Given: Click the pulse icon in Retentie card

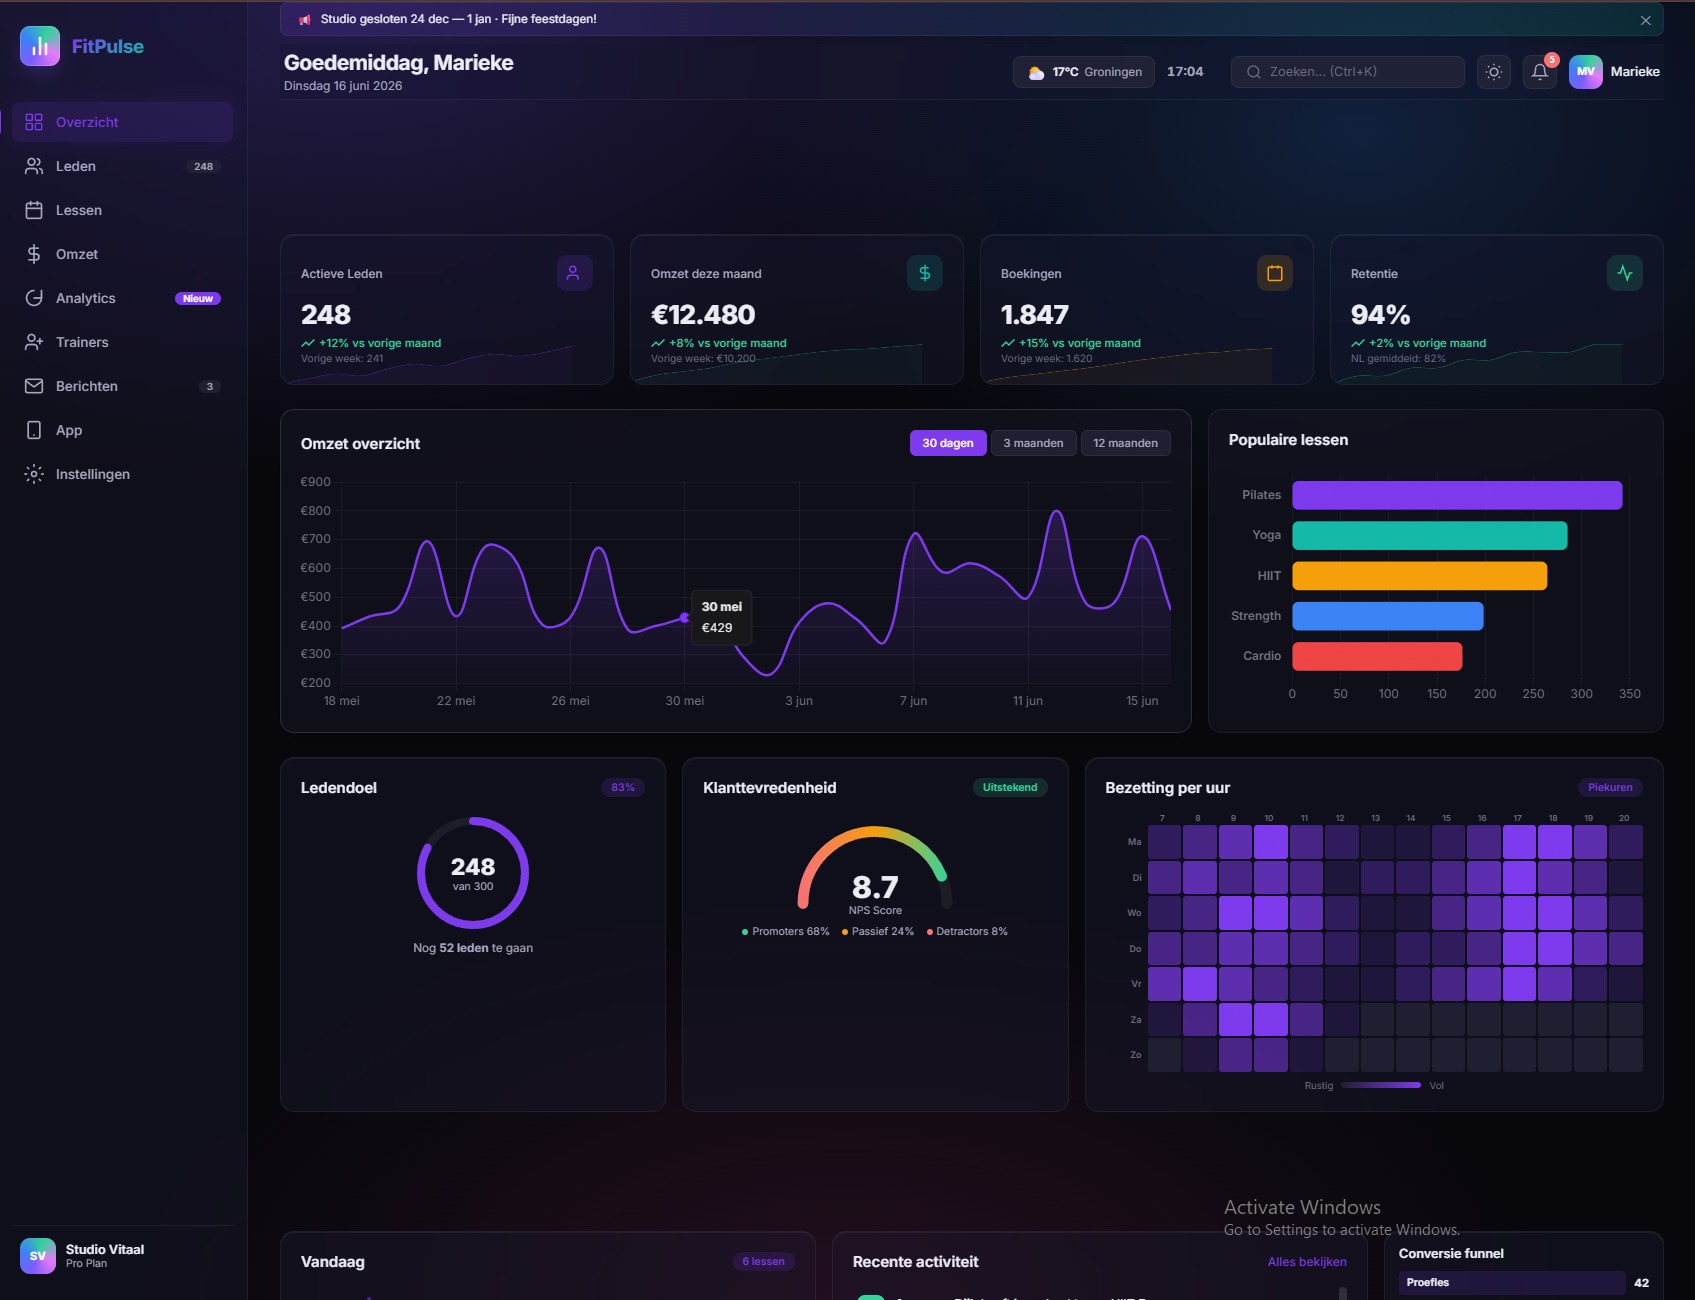Looking at the screenshot, I should point(1624,273).
